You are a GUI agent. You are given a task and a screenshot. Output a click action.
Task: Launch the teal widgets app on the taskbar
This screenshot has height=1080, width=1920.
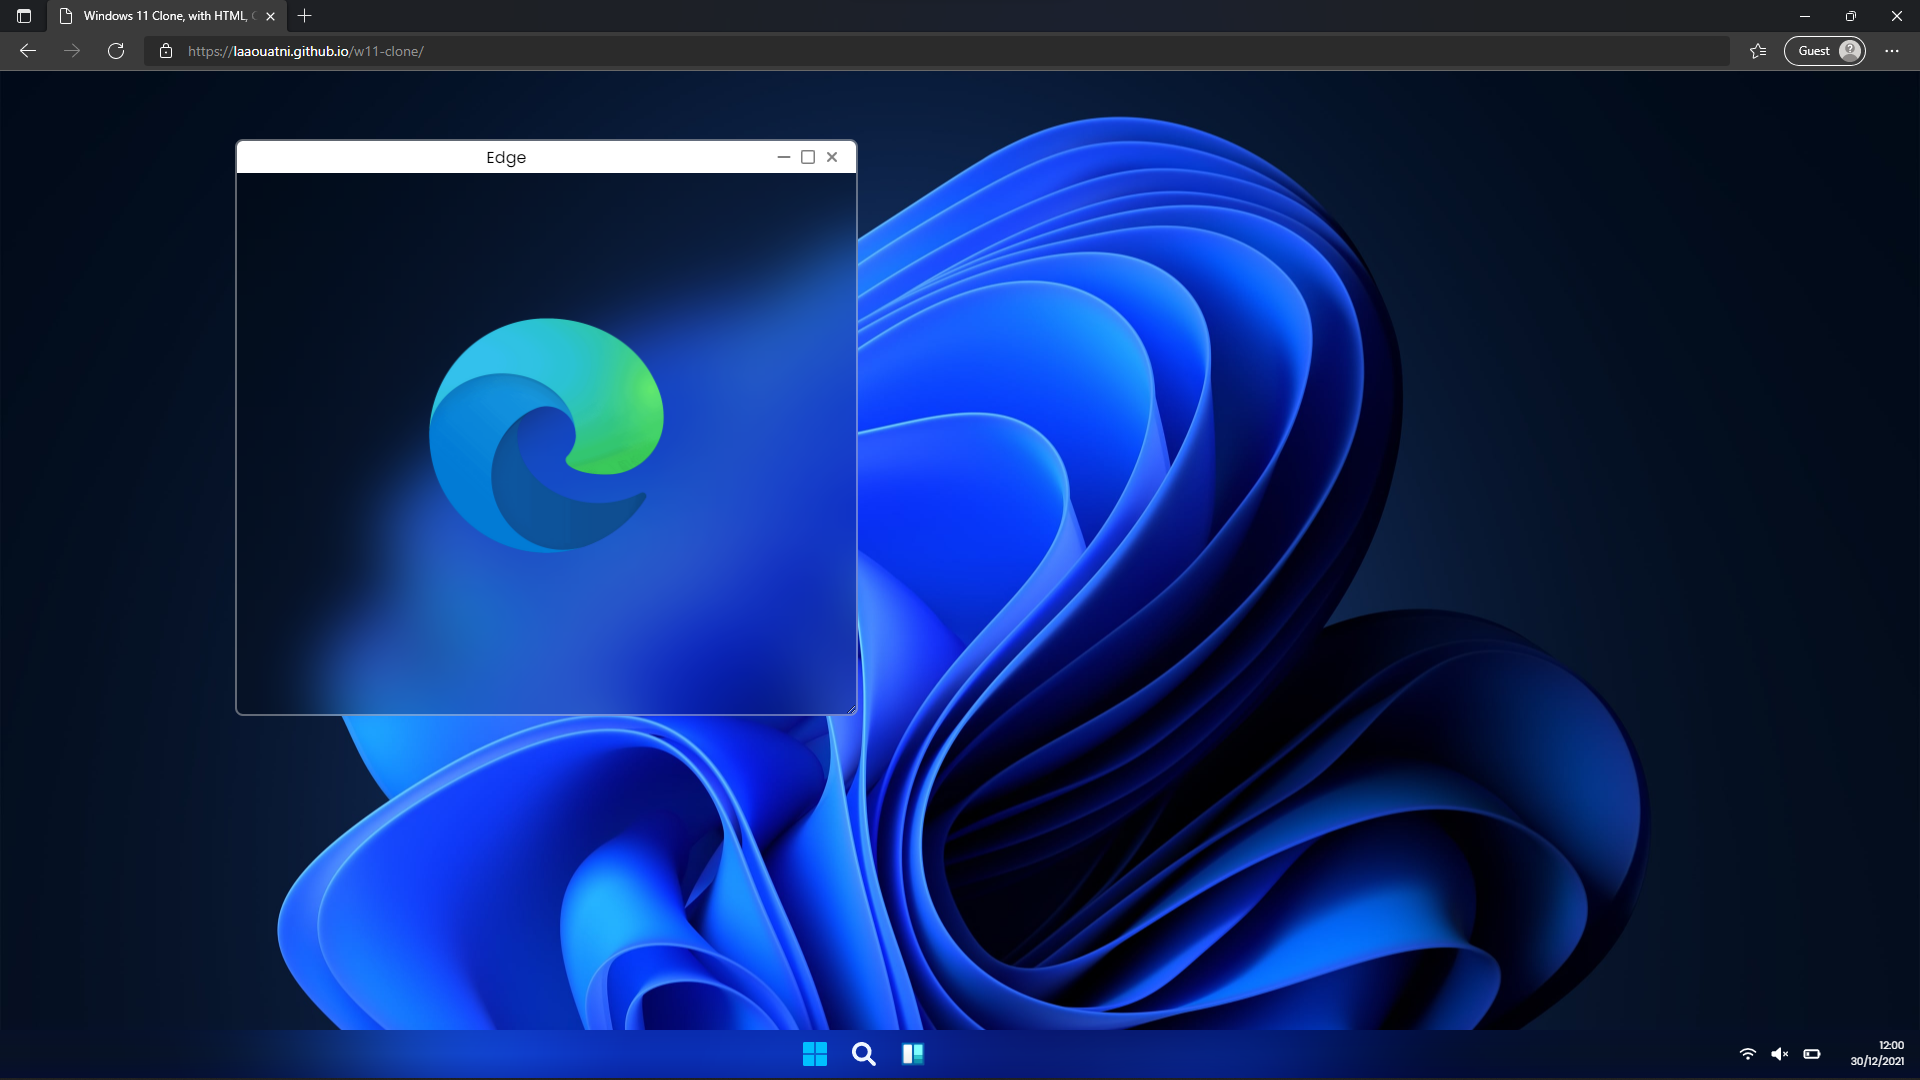pos(913,1053)
